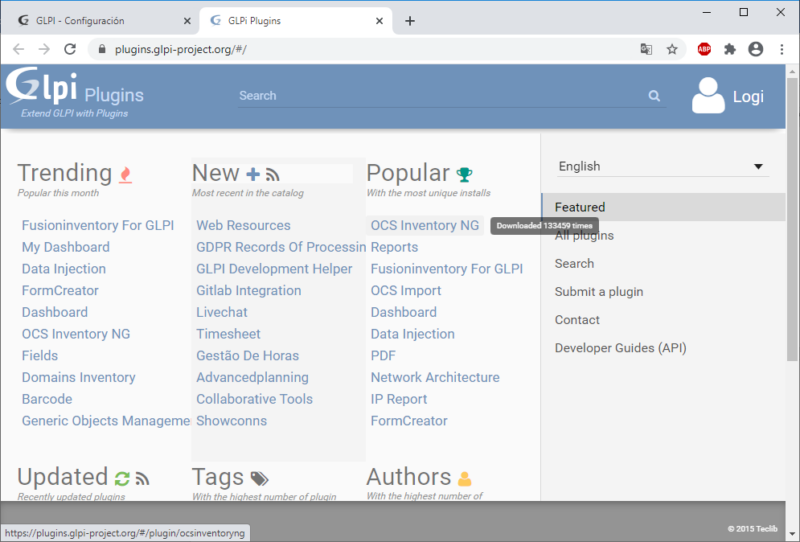Bookmark this page with the star icon
The height and width of the screenshot is (542, 800).
click(672, 49)
